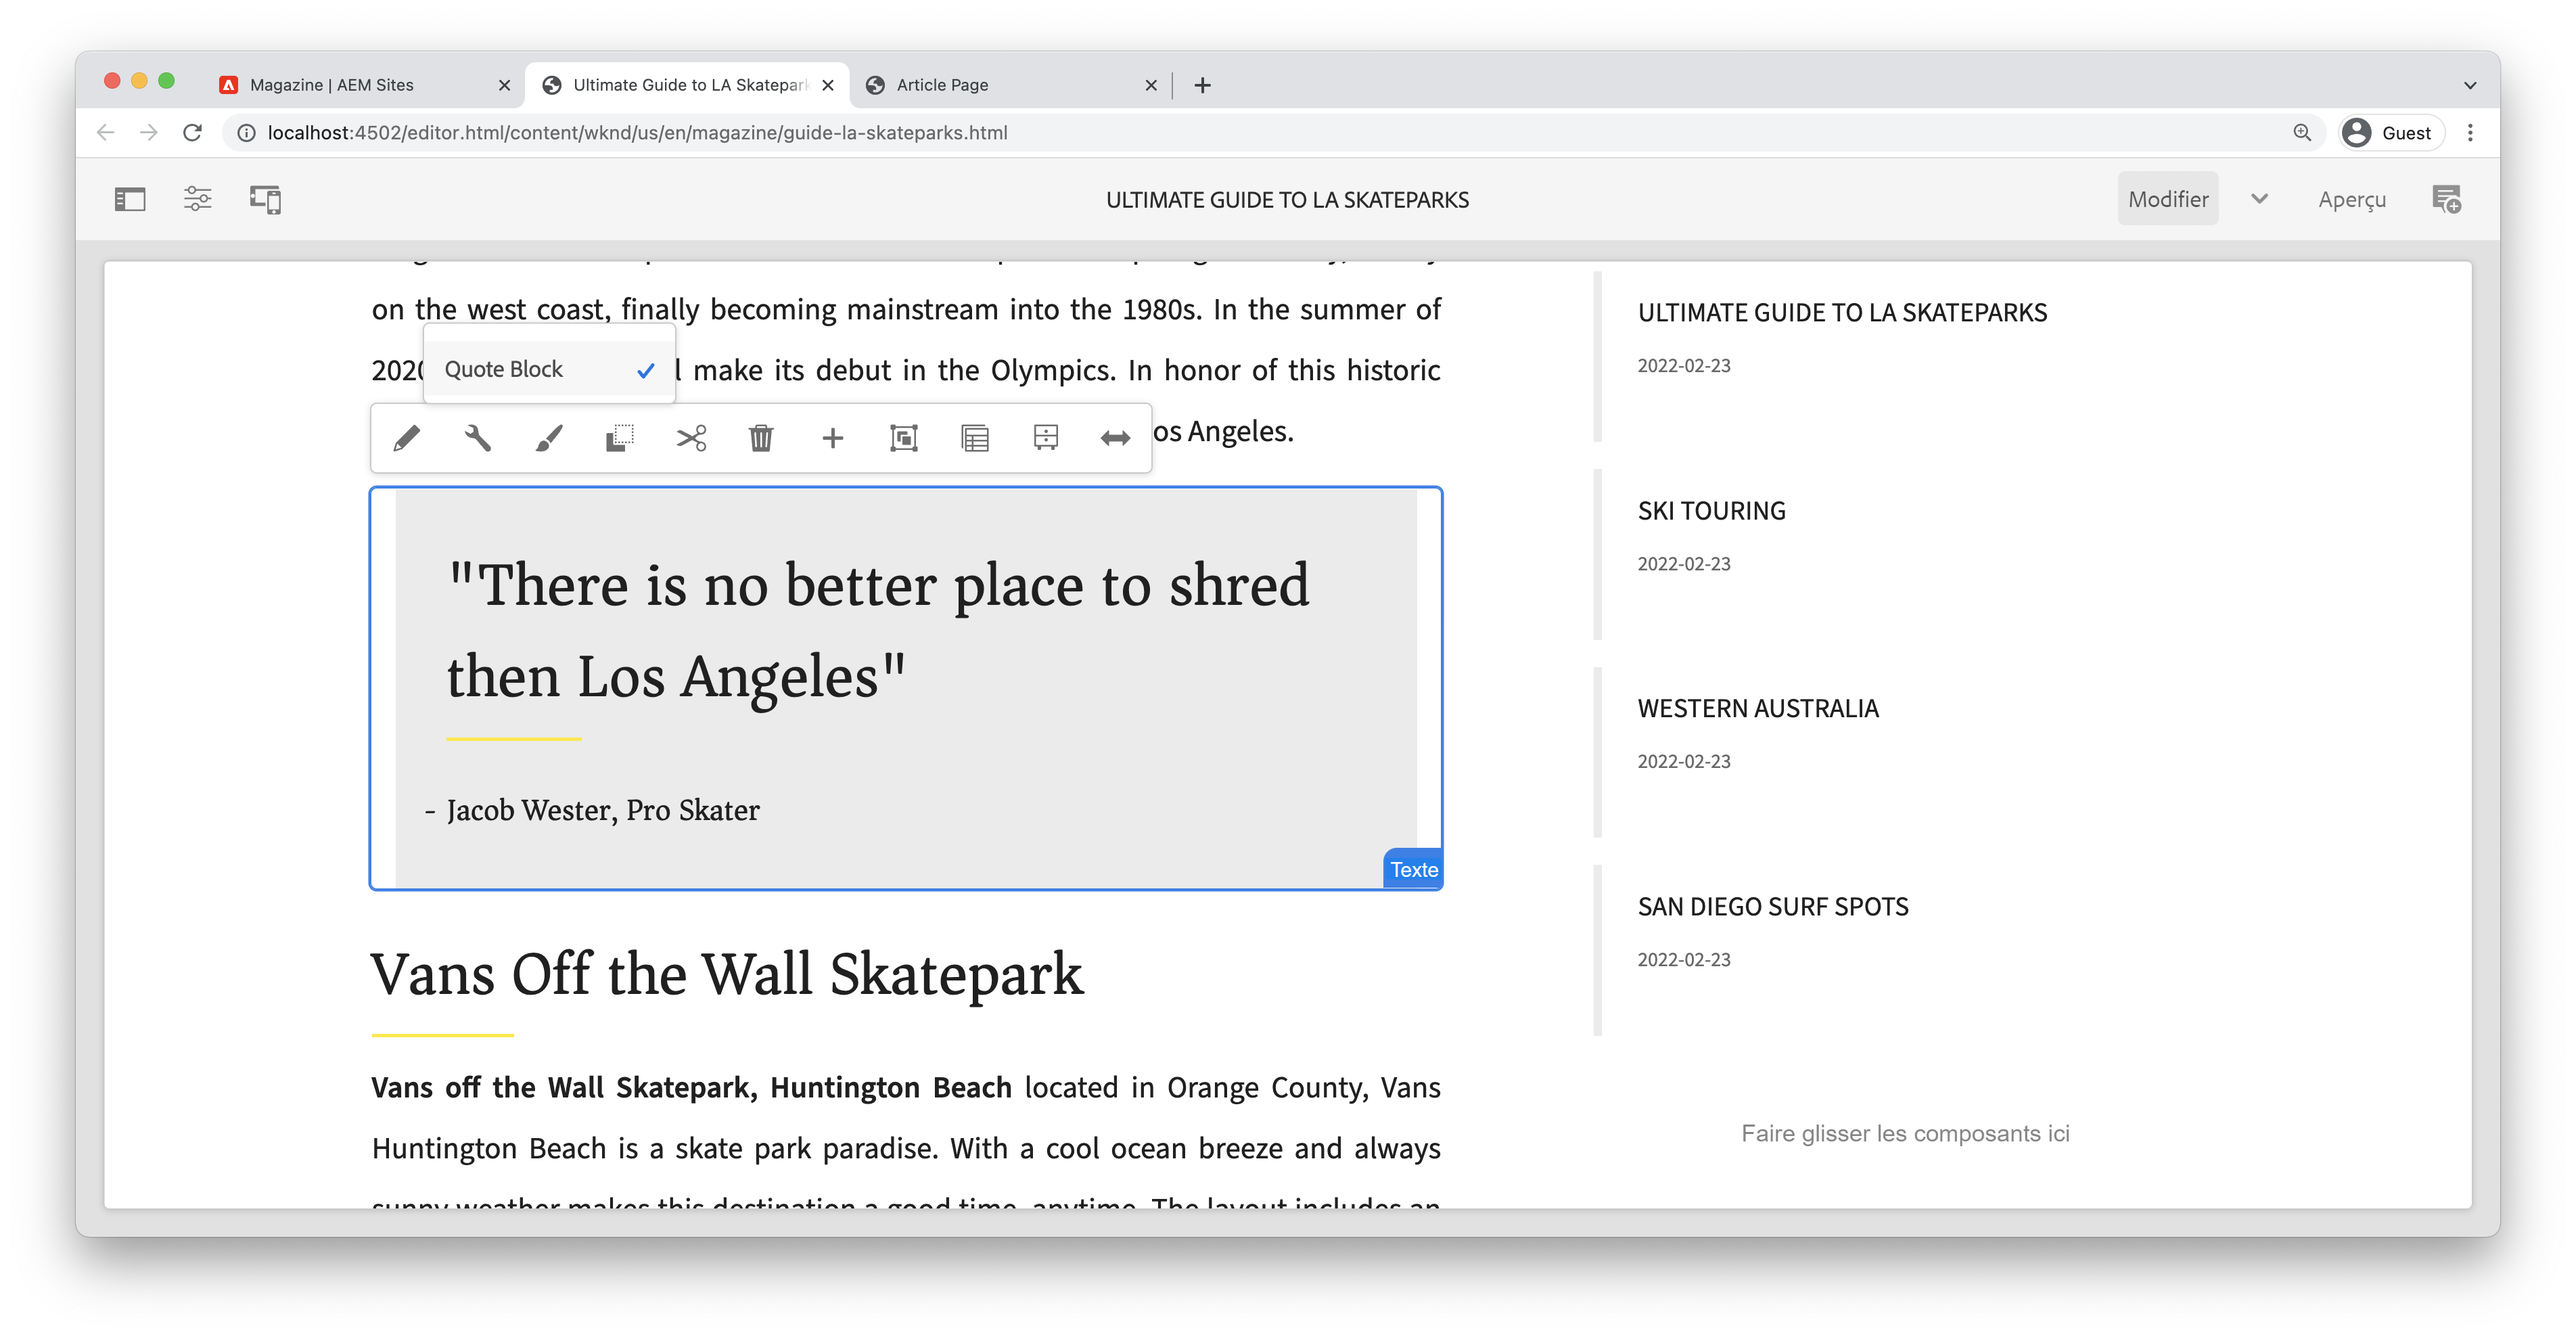Click the Copy component icon

[x=620, y=438]
